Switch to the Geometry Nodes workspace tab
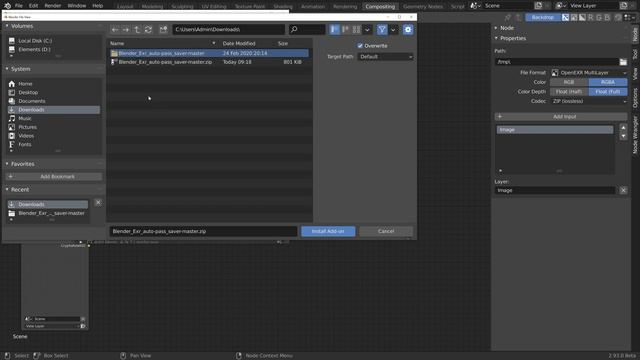Screen dimensions: 640x360 click(x=423, y=6)
